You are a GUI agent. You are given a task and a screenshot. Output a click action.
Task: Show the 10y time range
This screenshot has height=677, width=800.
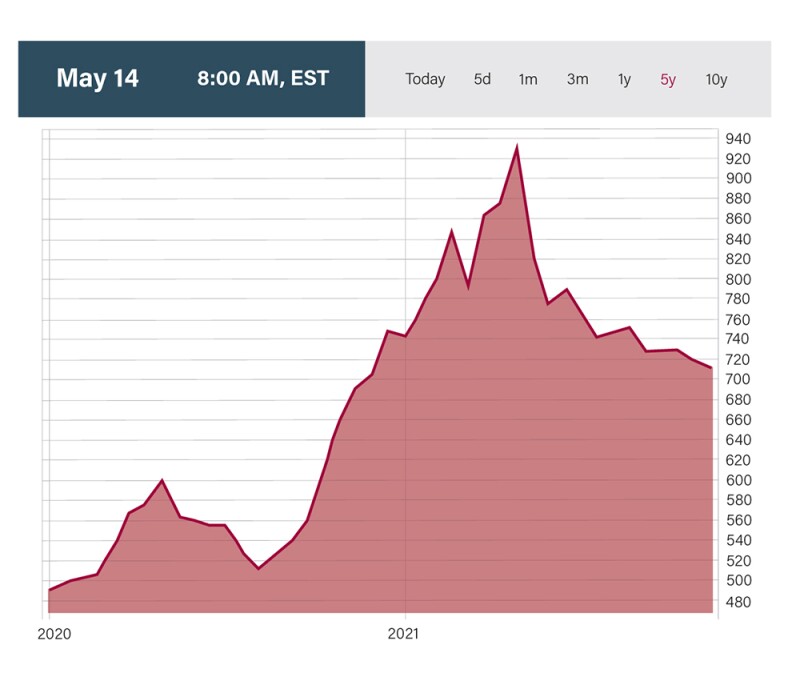click(716, 80)
